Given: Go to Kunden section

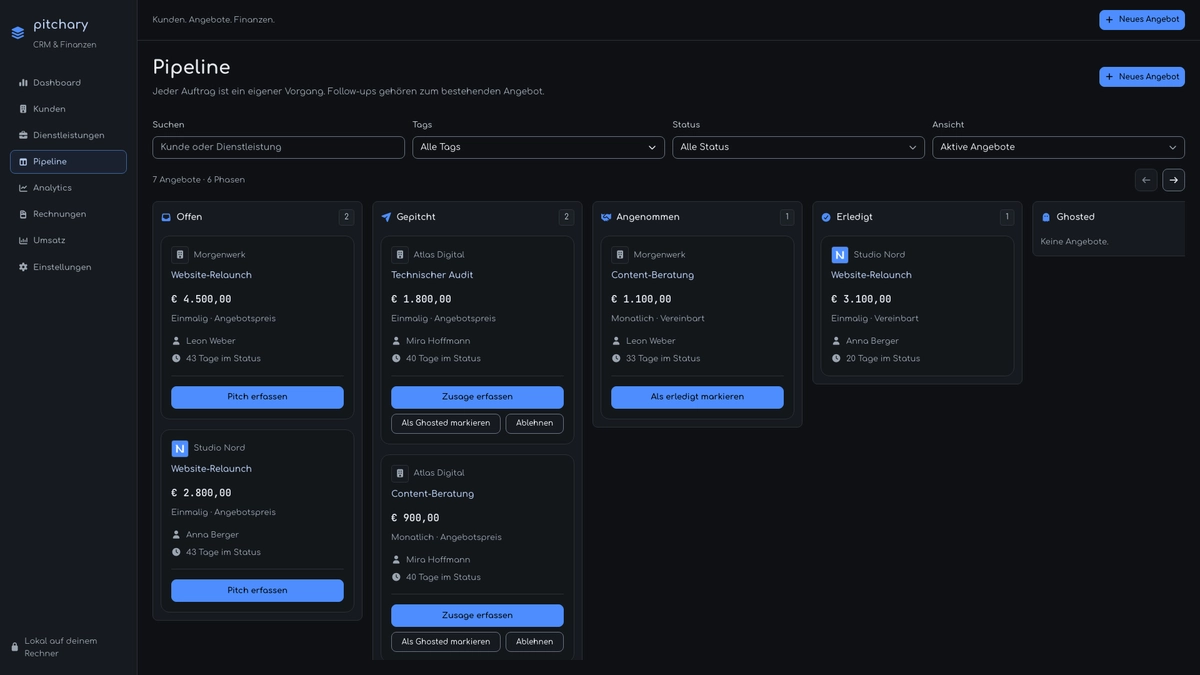Looking at the screenshot, I should pyautogui.click(x=68, y=109).
